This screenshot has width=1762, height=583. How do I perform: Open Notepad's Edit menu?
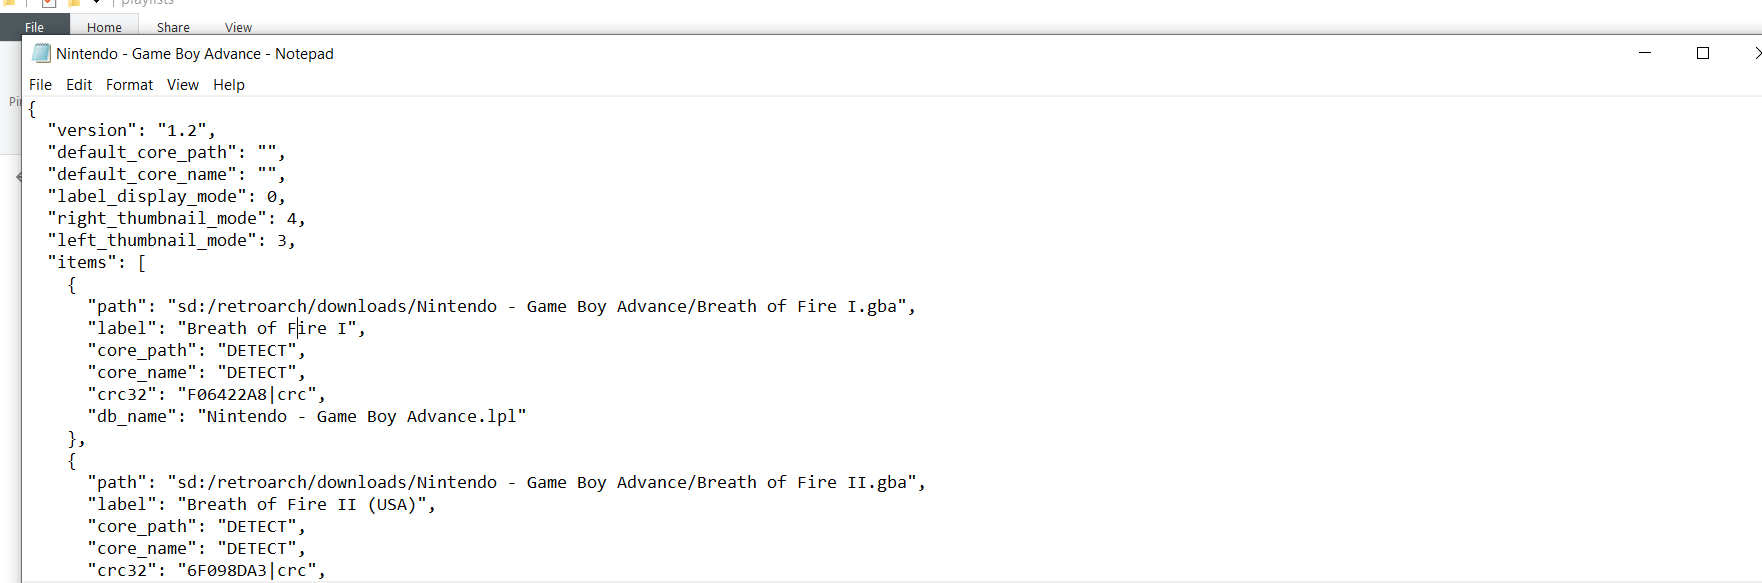tap(79, 85)
